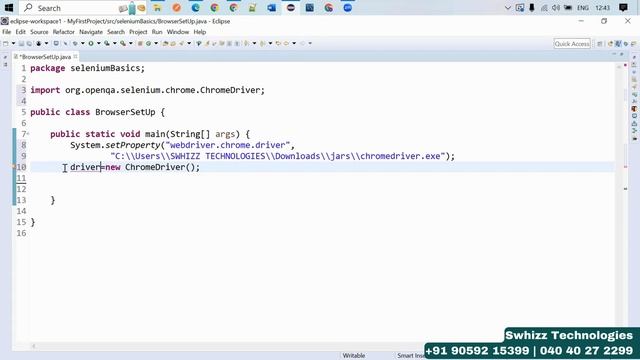Click the Next Annotation toolbar icon
Image resolution: width=640 pixels, height=360 pixels.
click(x=247, y=43)
